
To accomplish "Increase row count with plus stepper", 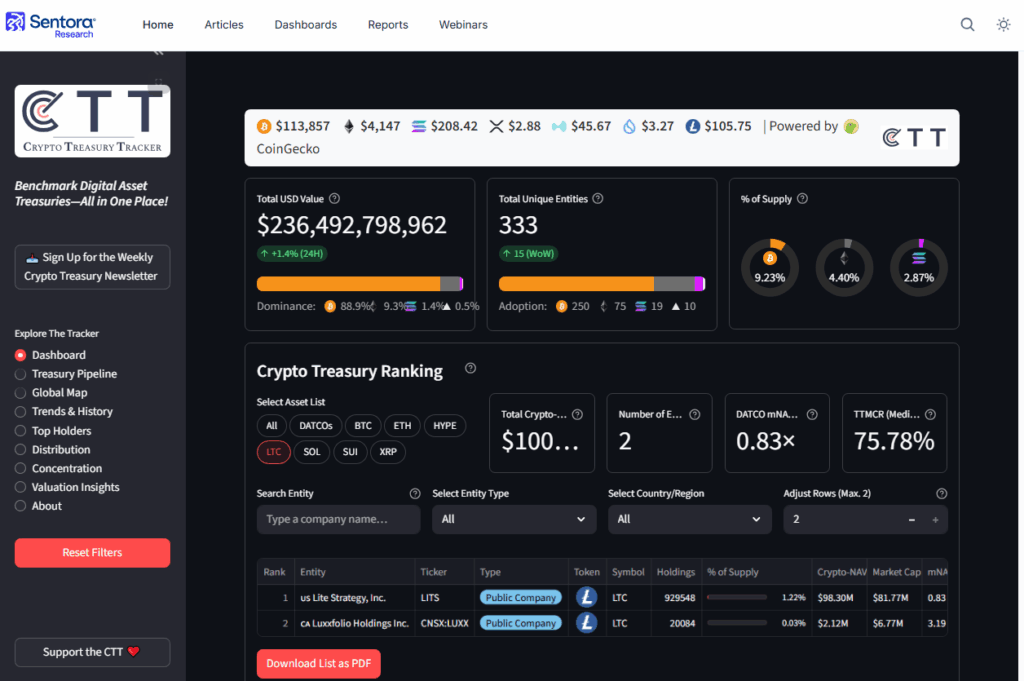I will pyautogui.click(x=935, y=520).
